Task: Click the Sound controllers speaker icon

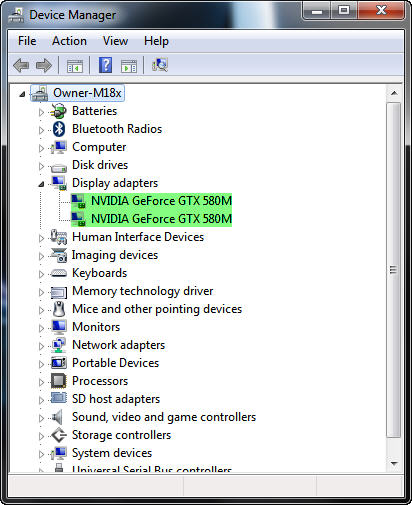Action: [57, 417]
